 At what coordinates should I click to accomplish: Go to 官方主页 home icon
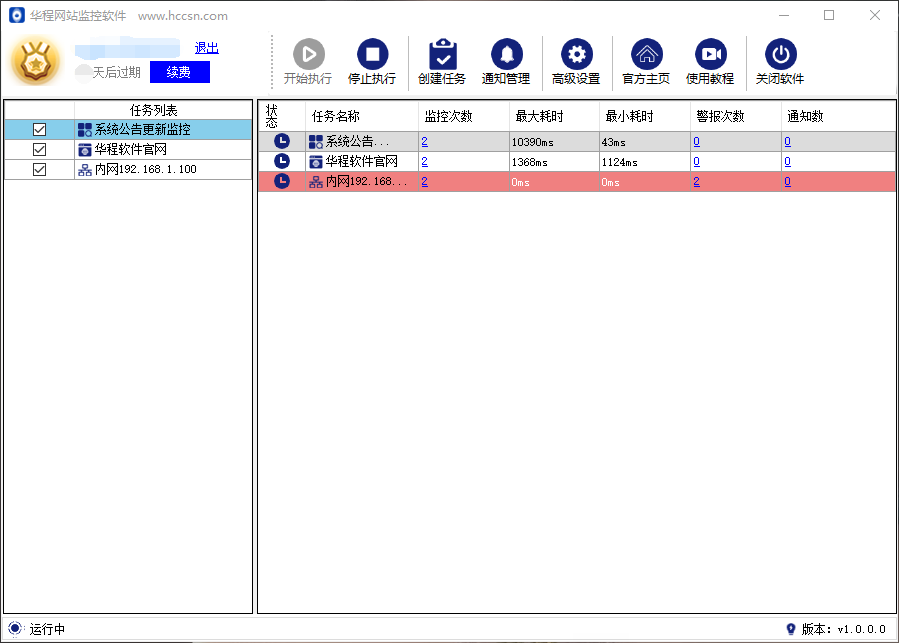[646, 55]
